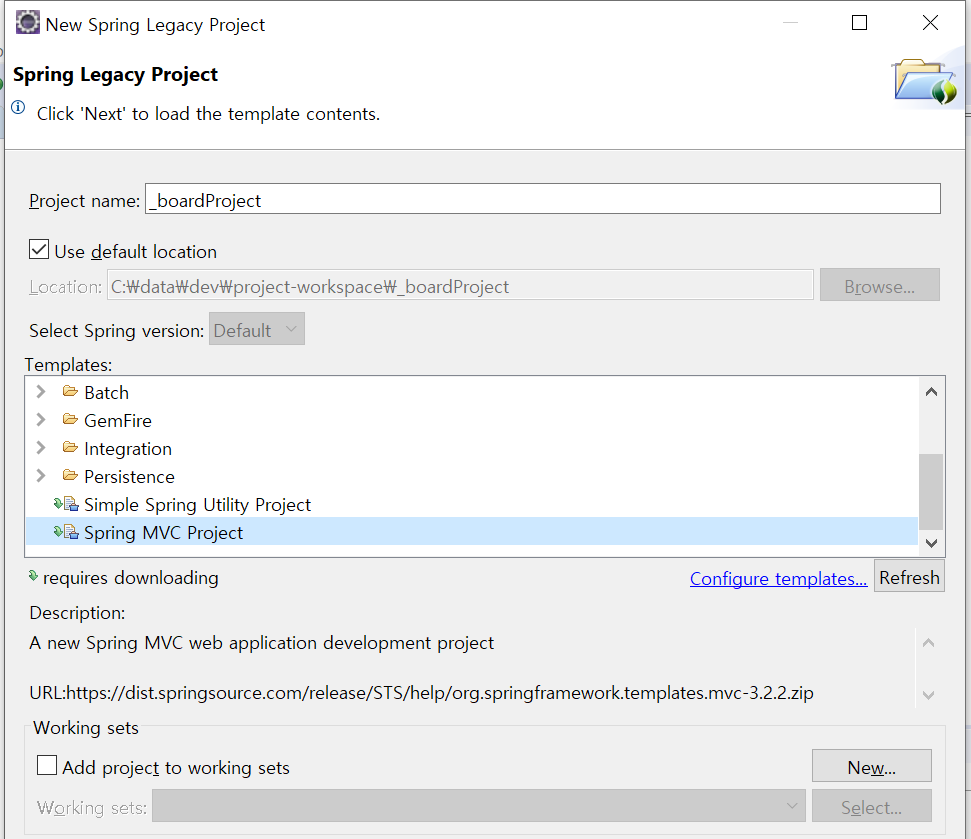The image size is (971, 839).
Task: Click the Select working sets button
Action: point(871,806)
